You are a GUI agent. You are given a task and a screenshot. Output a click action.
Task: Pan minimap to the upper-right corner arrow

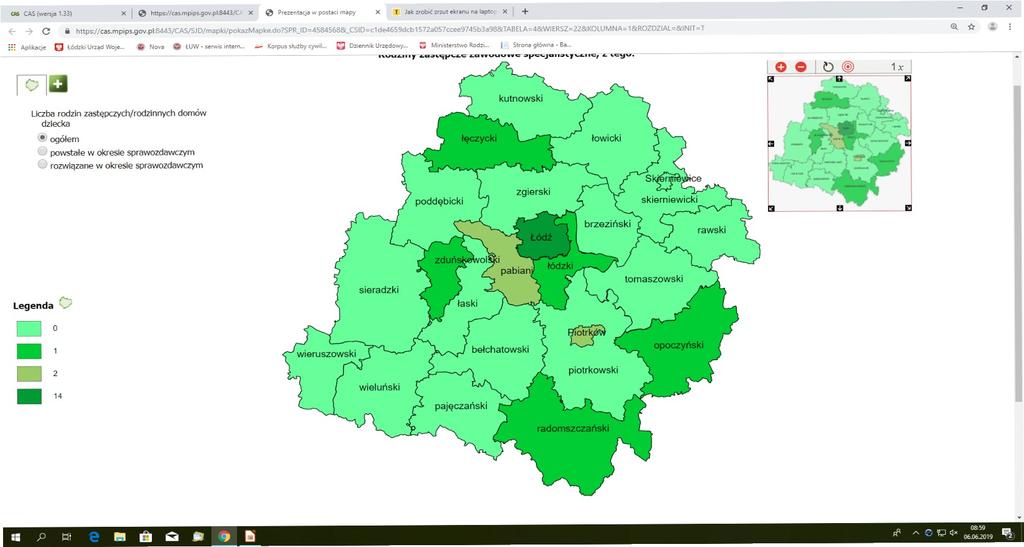click(x=908, y=79)
